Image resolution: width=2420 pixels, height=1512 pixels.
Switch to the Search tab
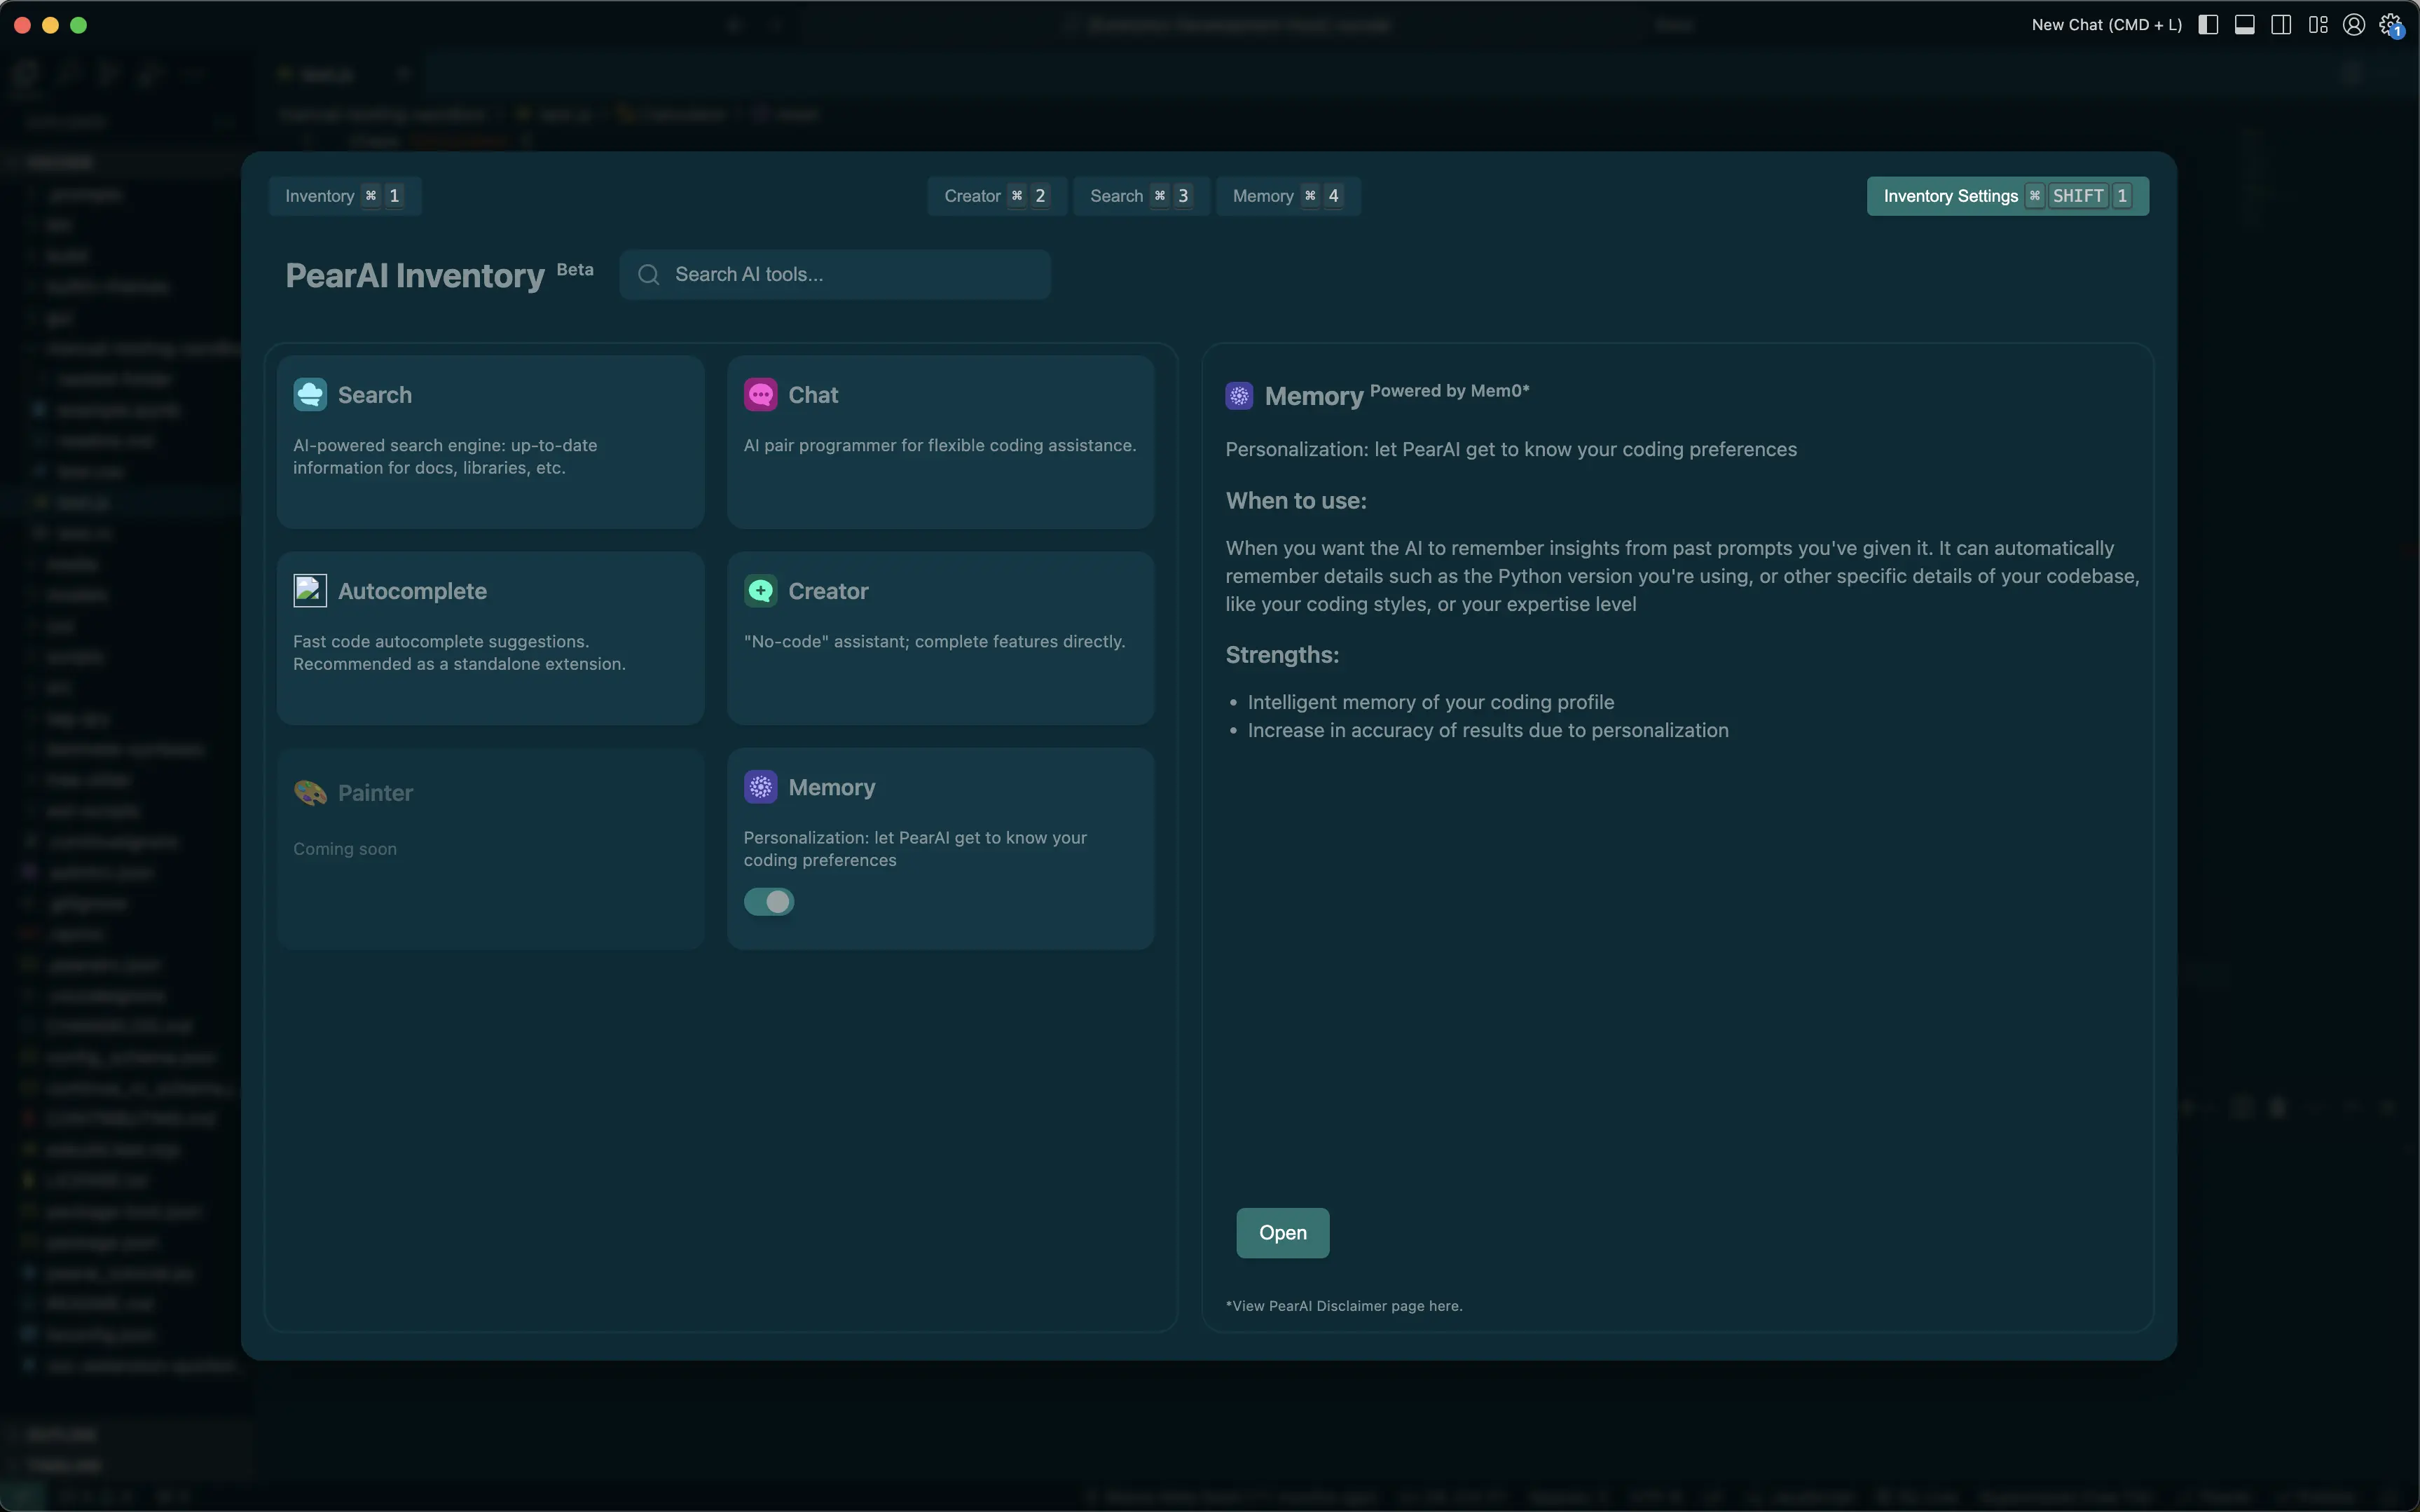(x=1141, y=196)
